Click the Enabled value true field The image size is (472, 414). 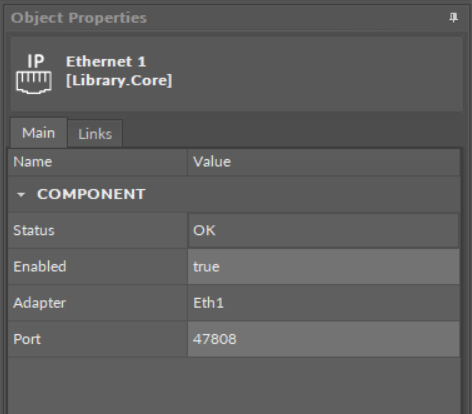(x=324, y=267)
